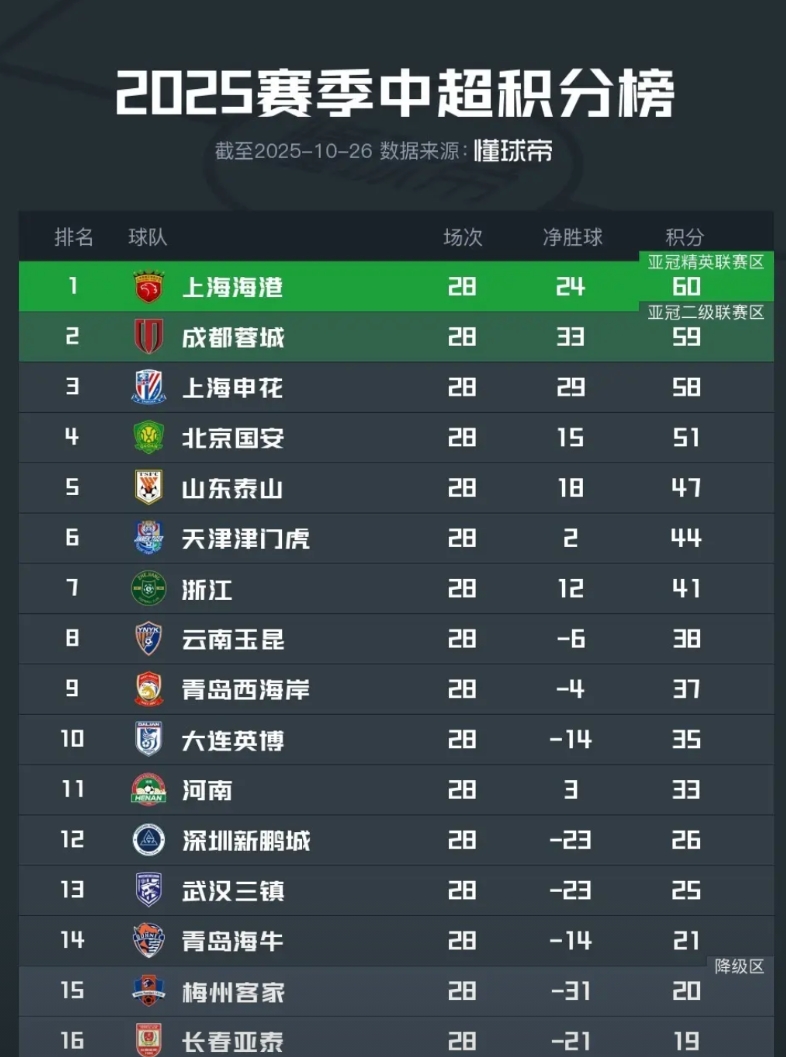Click the Yunnan Yukun (云南玉昆) team crest

coord(149,638)
